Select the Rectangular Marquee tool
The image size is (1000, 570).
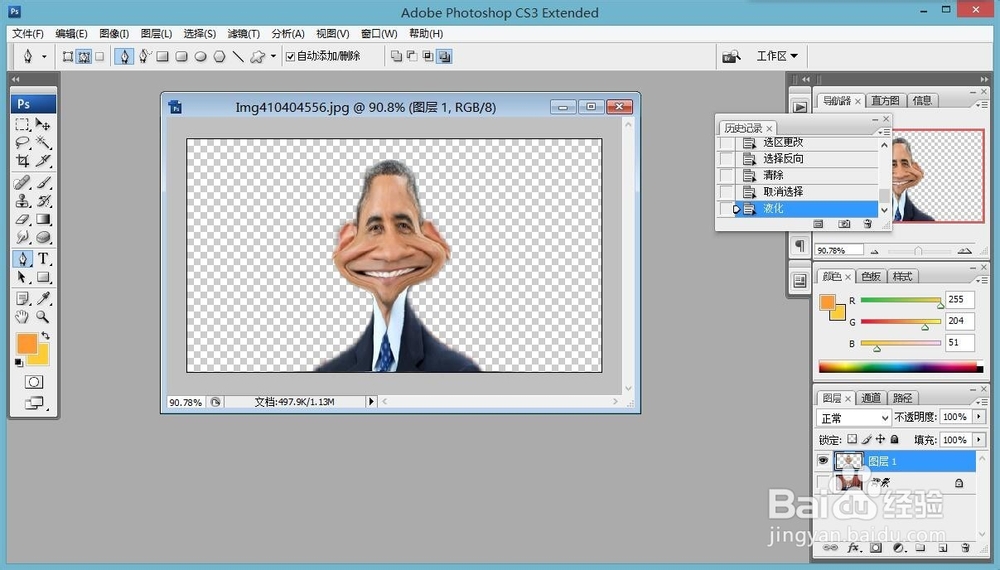[x=23, y=124]
